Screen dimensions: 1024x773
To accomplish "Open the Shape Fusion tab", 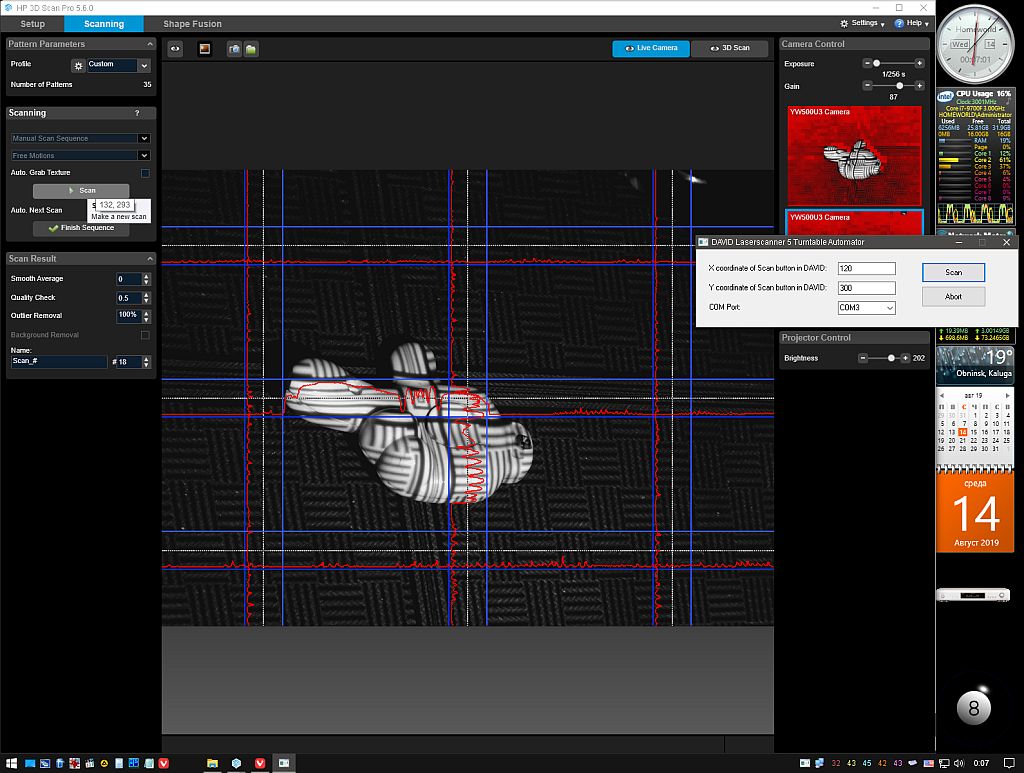I will pyautogui.click(x=192, y=24).
